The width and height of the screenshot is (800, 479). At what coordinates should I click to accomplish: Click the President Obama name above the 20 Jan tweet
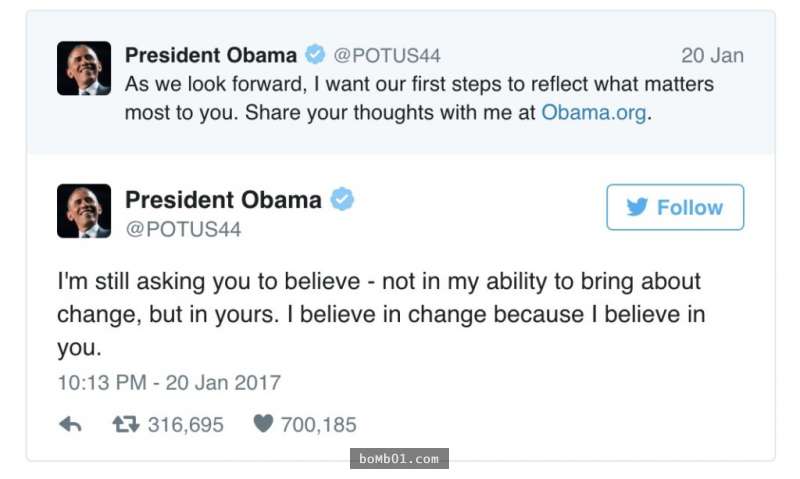coord(211,55)
